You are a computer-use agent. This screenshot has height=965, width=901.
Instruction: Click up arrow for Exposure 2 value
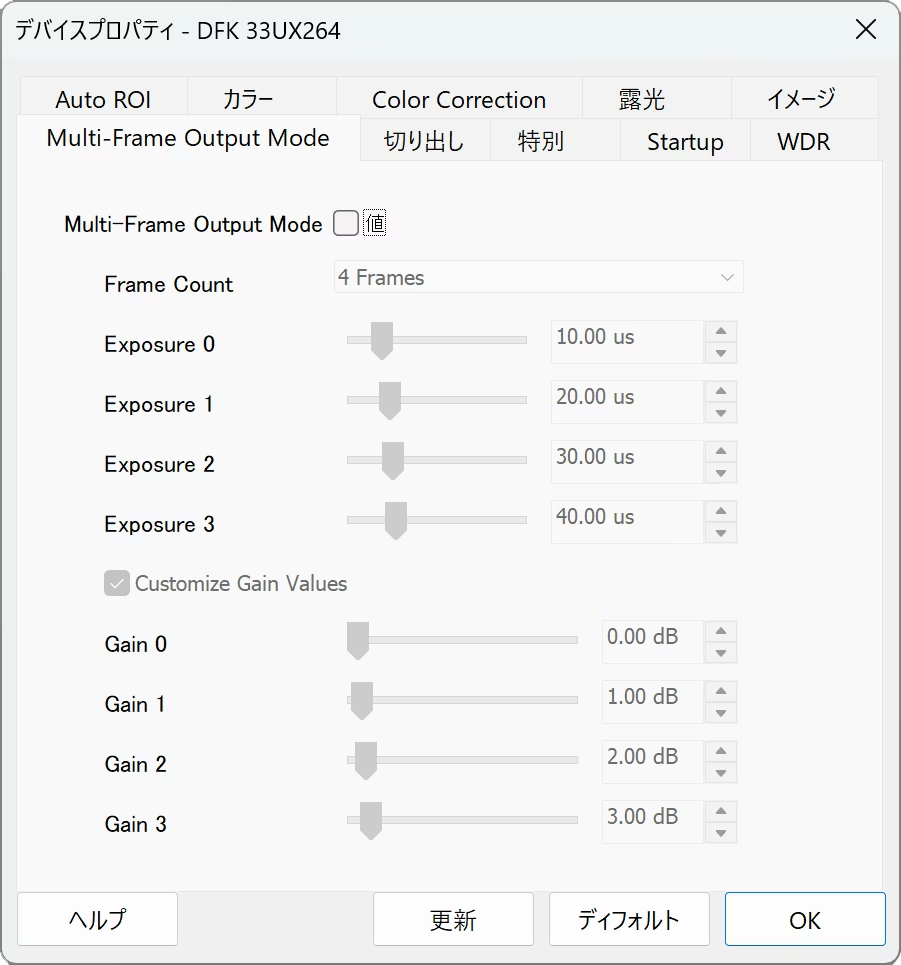(720, 452)
